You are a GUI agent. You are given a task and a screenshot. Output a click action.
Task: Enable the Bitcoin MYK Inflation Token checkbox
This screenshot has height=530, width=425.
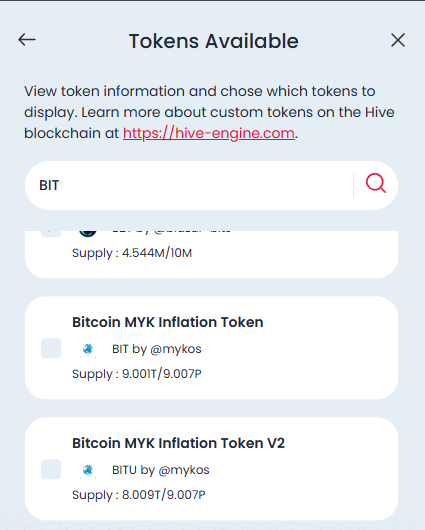[51, 348]
